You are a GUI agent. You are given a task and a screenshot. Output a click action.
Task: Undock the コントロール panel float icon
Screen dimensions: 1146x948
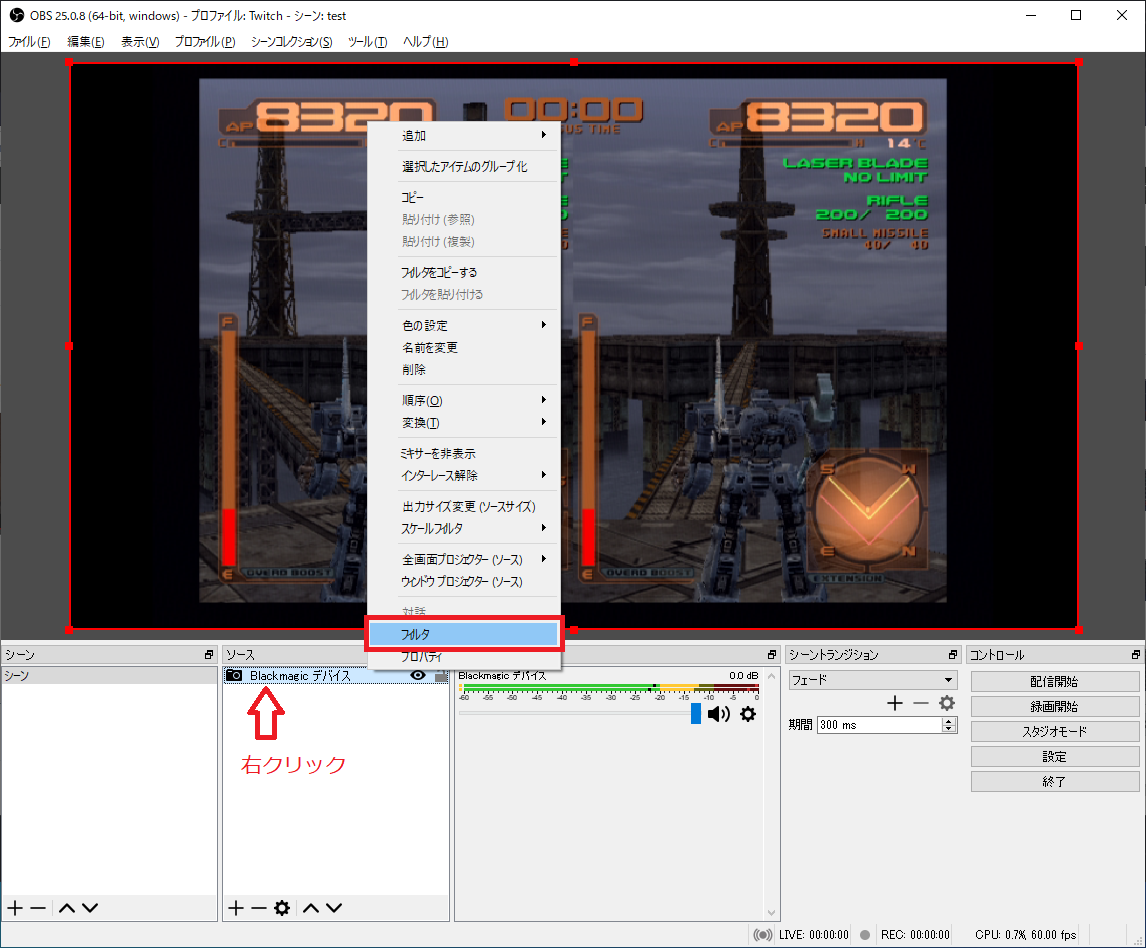tap(1135, 655)
